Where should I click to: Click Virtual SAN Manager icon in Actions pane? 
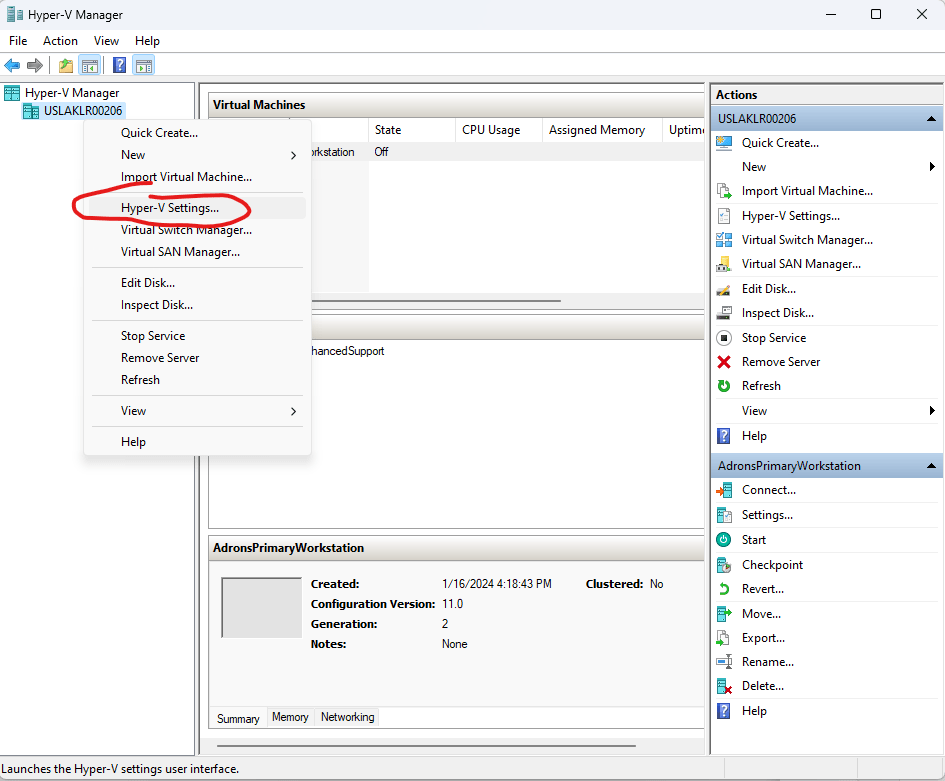[724, 264]
